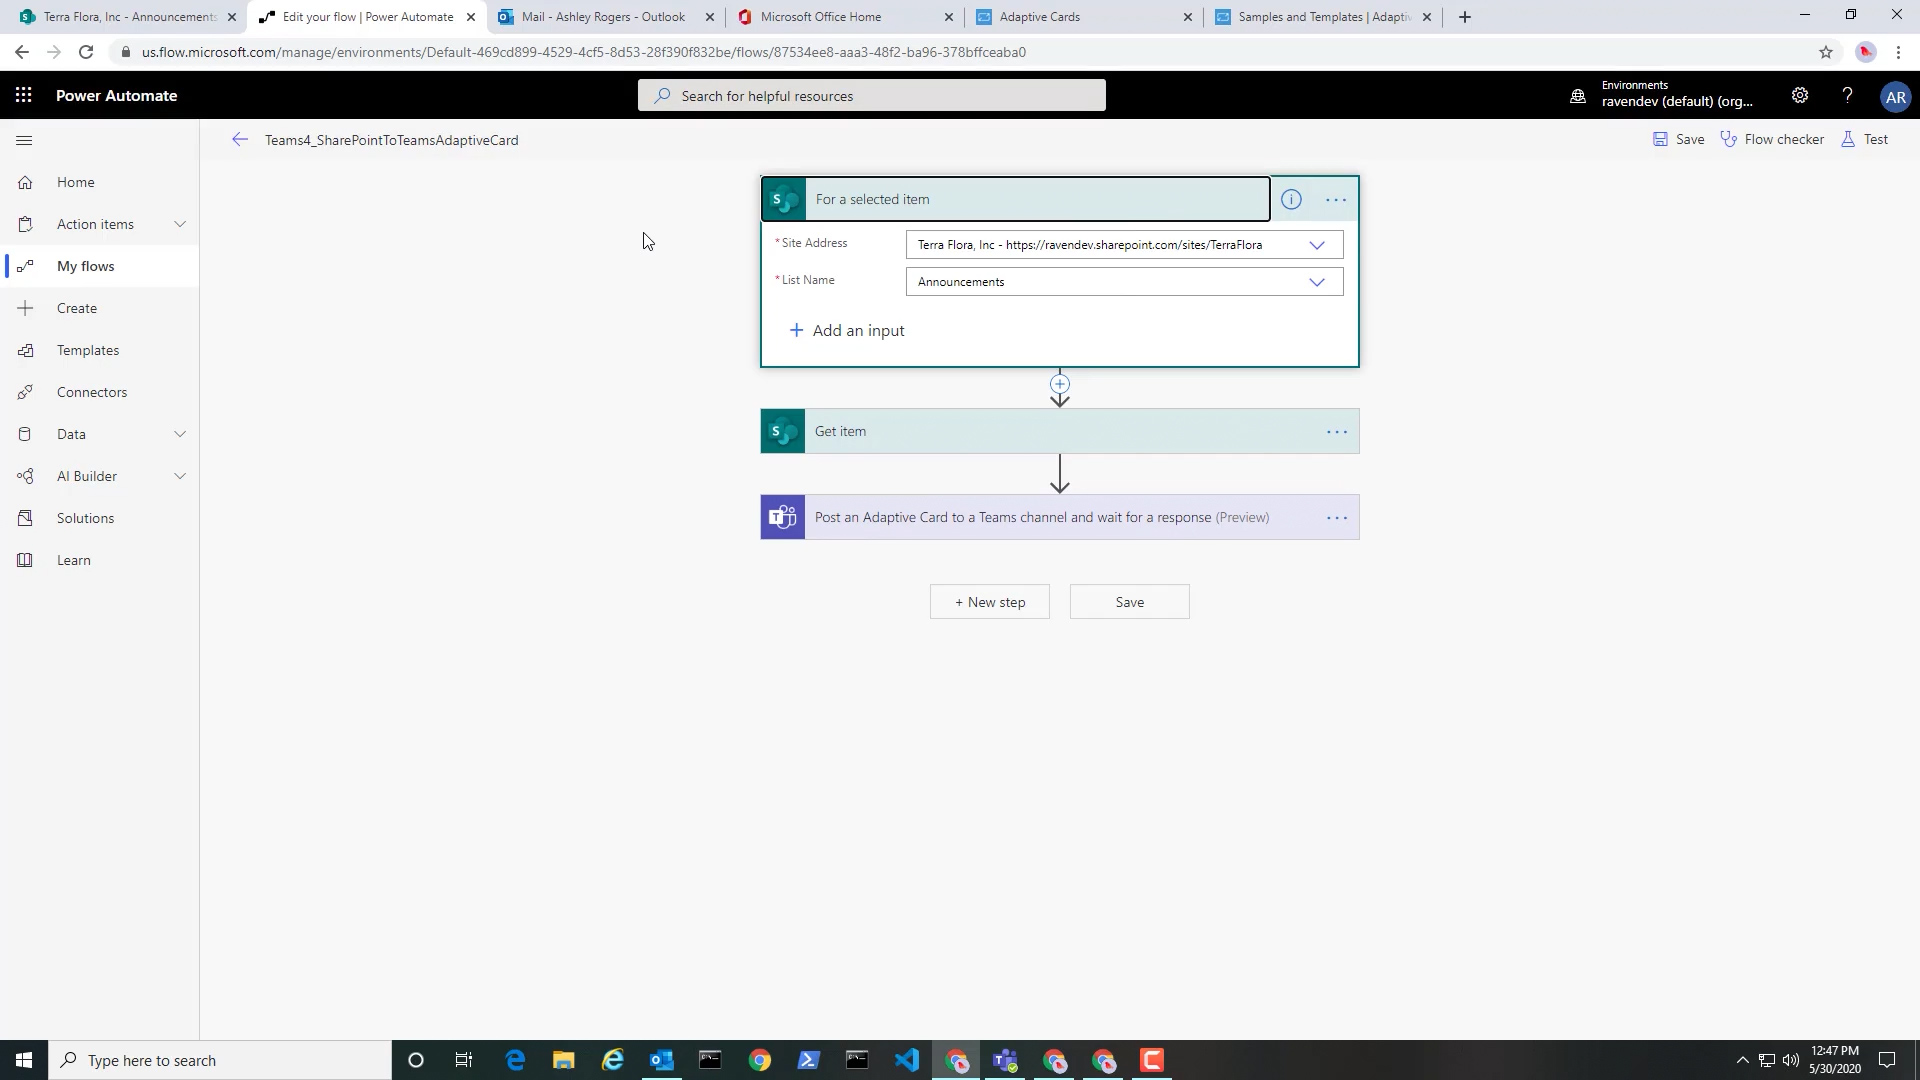Click Save in the top toolbar
1920x1080 pixels.
point(1679,139)
